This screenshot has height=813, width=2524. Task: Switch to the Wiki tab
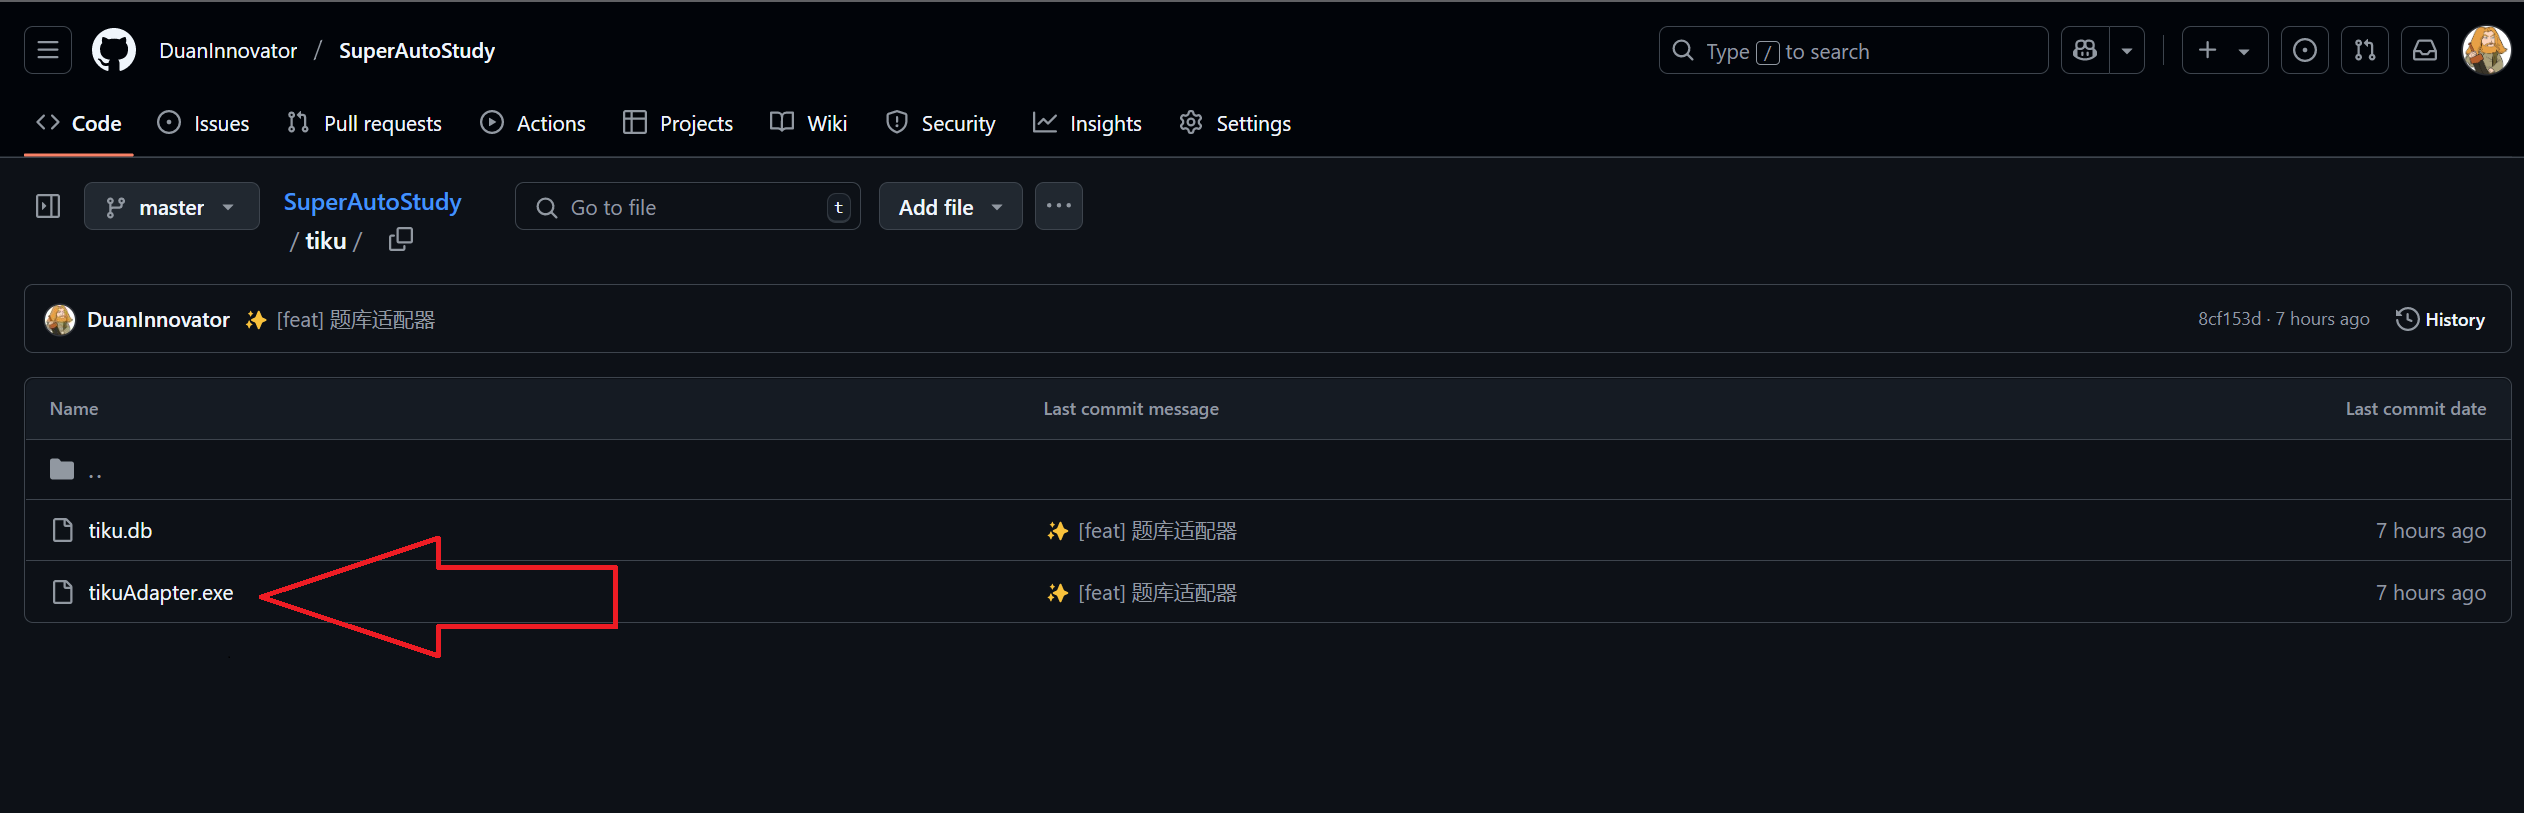tap(809, 123)
